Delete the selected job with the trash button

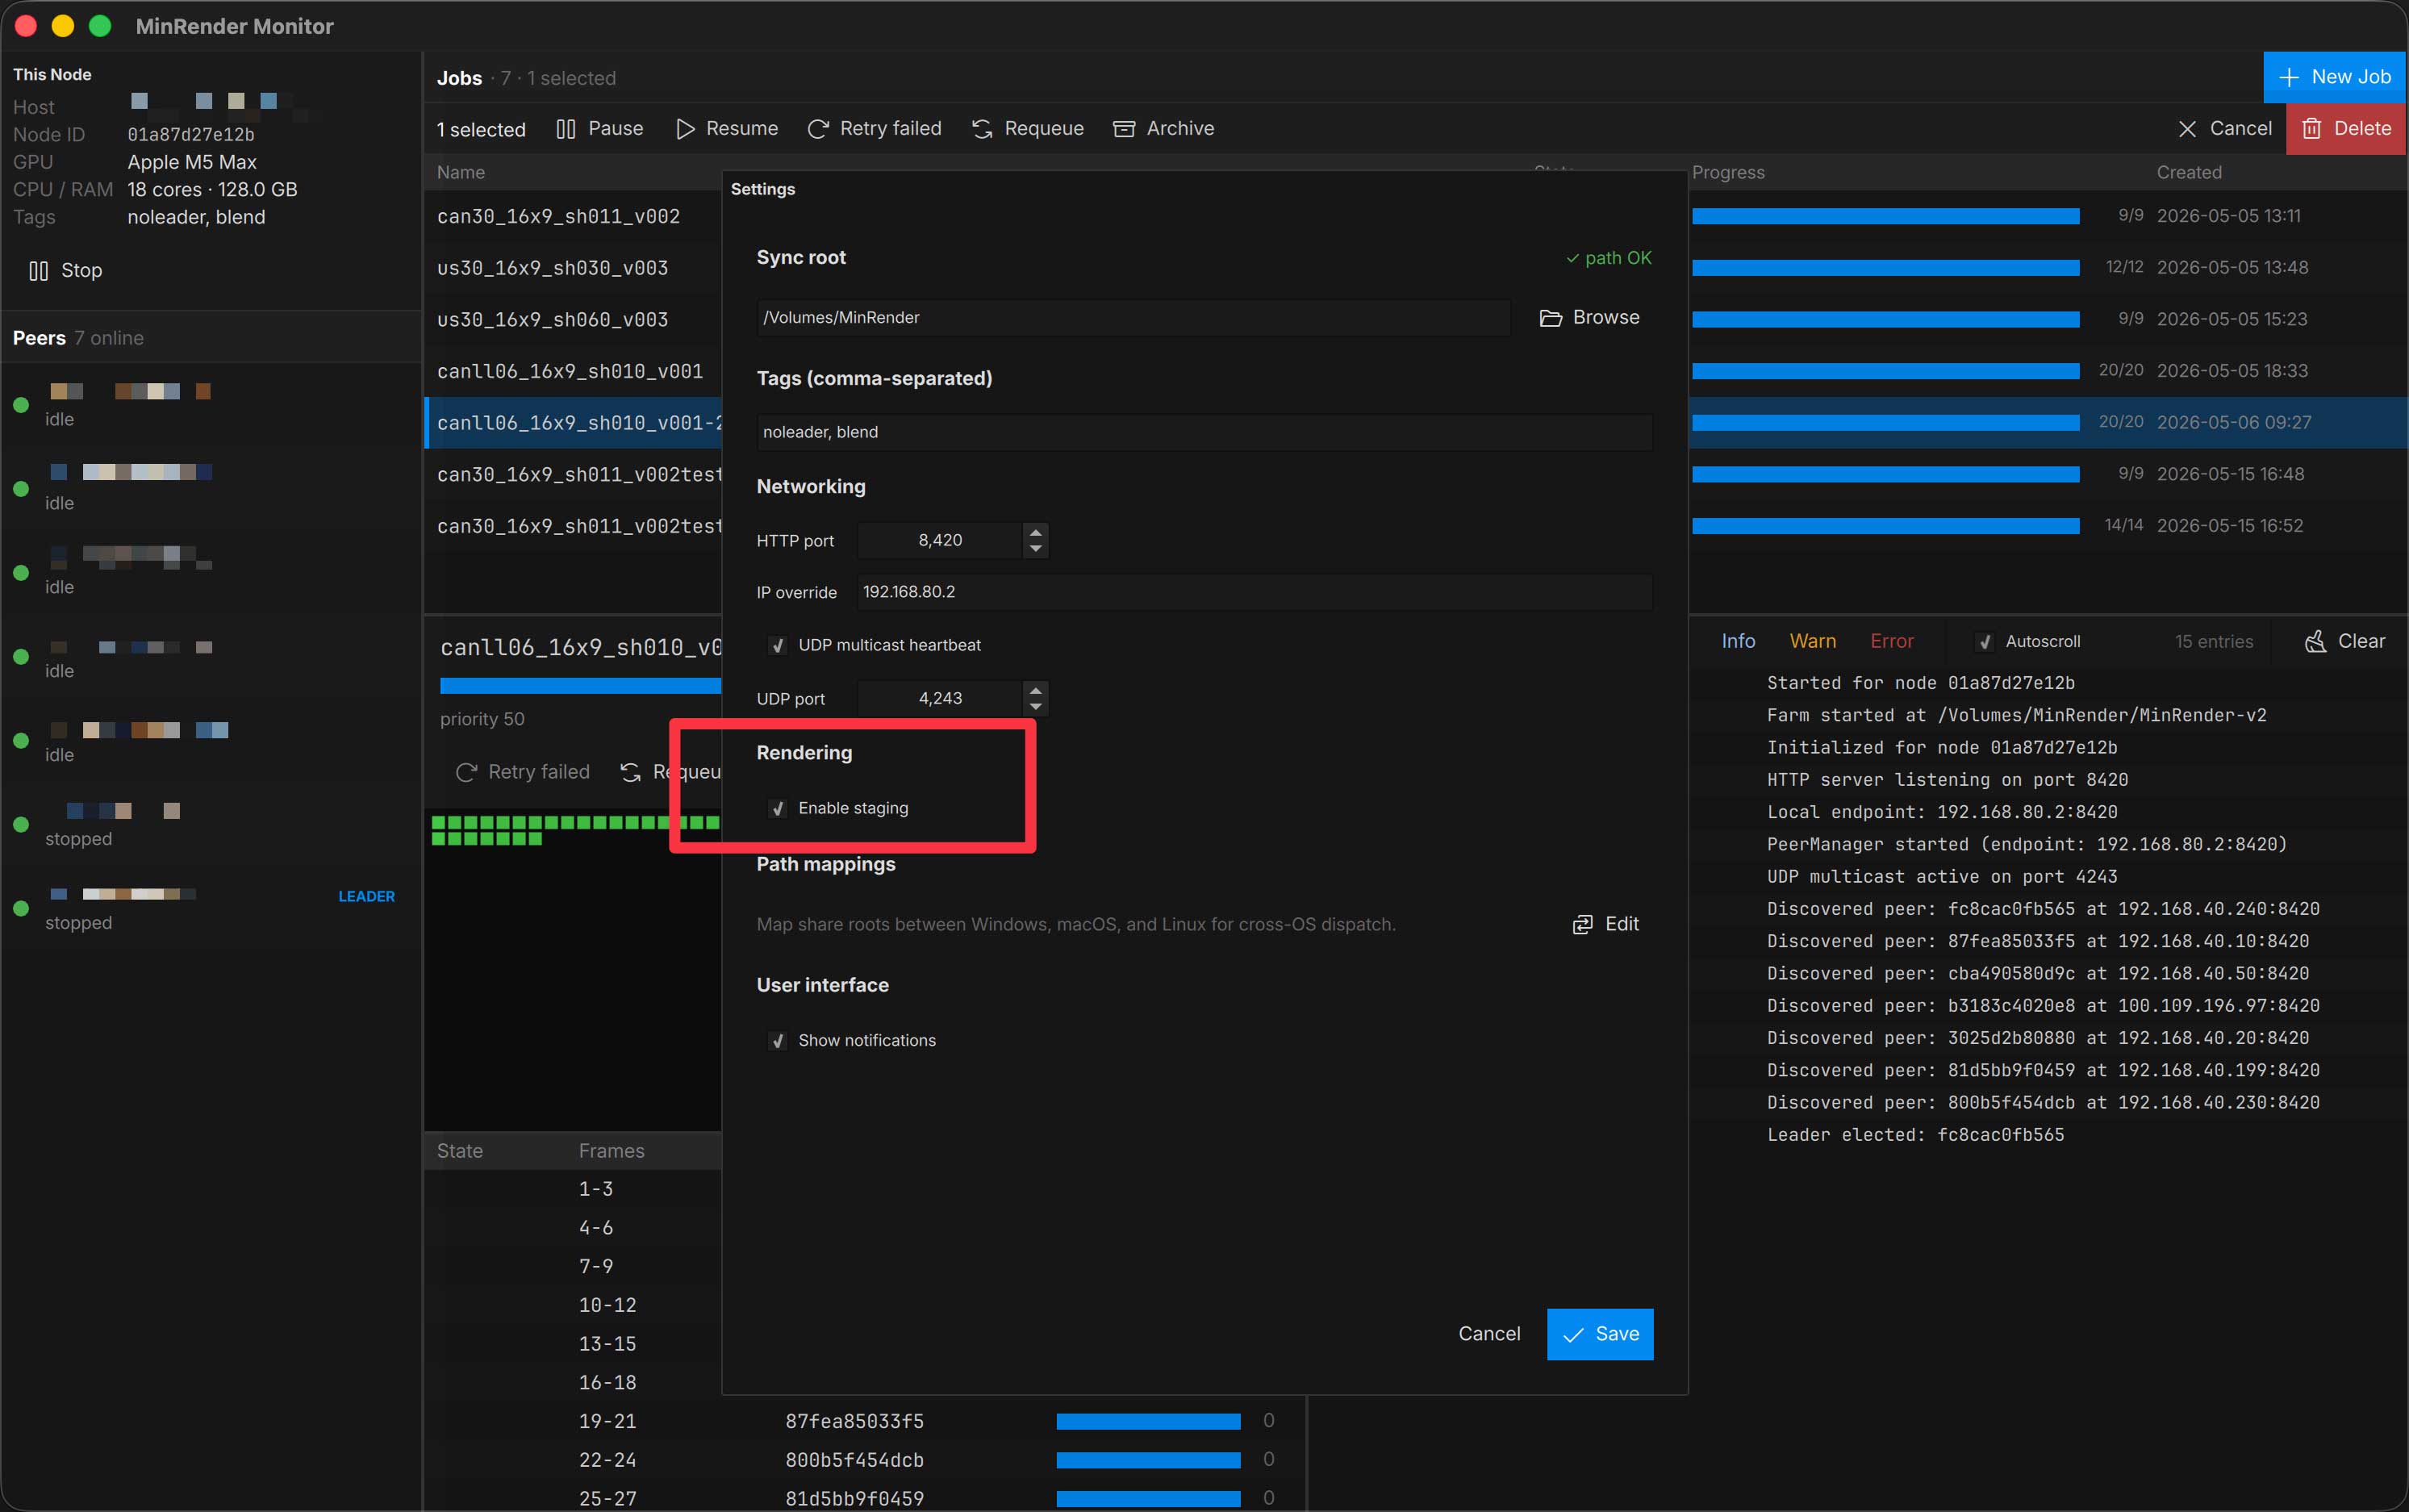click(x=2345, y=128)
